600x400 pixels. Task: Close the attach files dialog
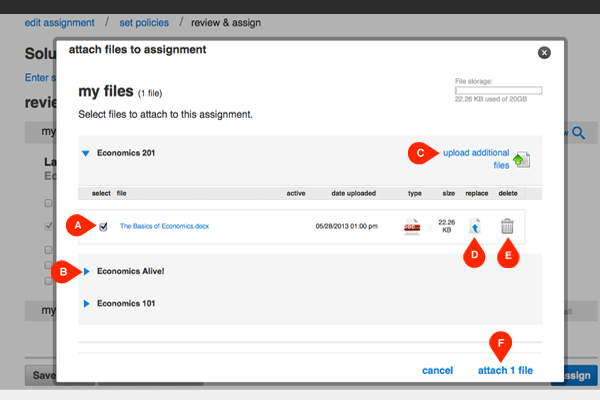pyautogui.click(x=544, y=52)
